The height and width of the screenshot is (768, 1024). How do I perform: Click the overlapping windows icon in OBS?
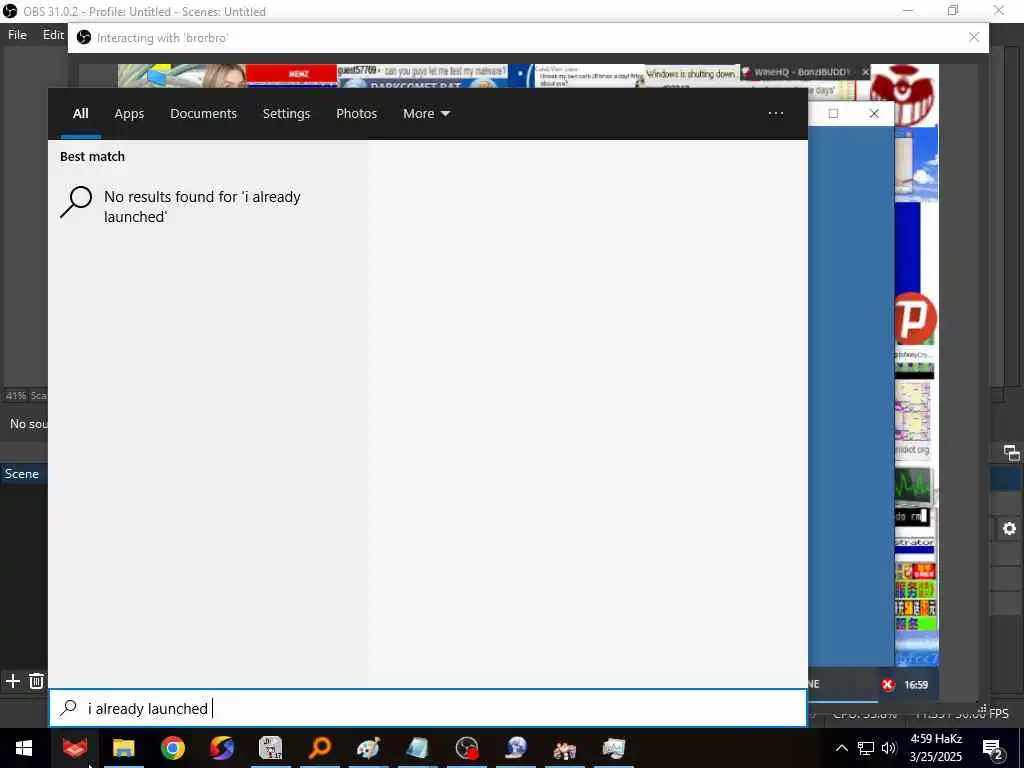1012,453
